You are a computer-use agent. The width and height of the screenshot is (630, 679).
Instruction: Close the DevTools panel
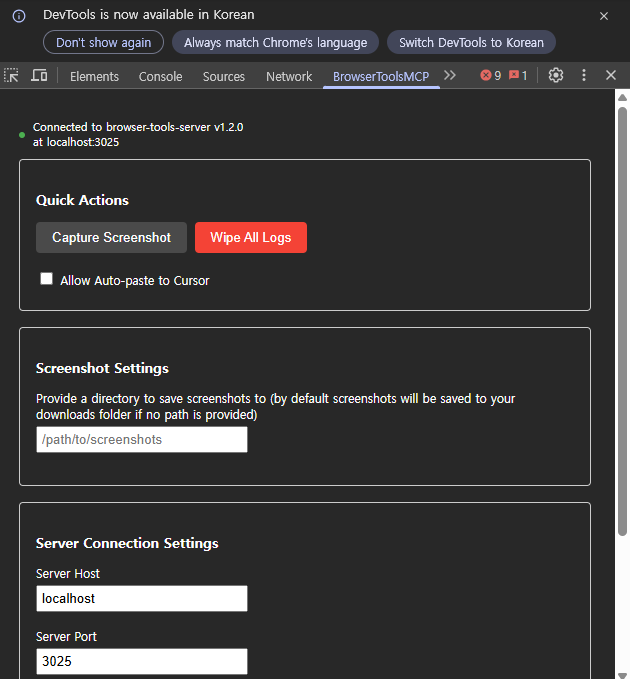click(x=611, y=75)
